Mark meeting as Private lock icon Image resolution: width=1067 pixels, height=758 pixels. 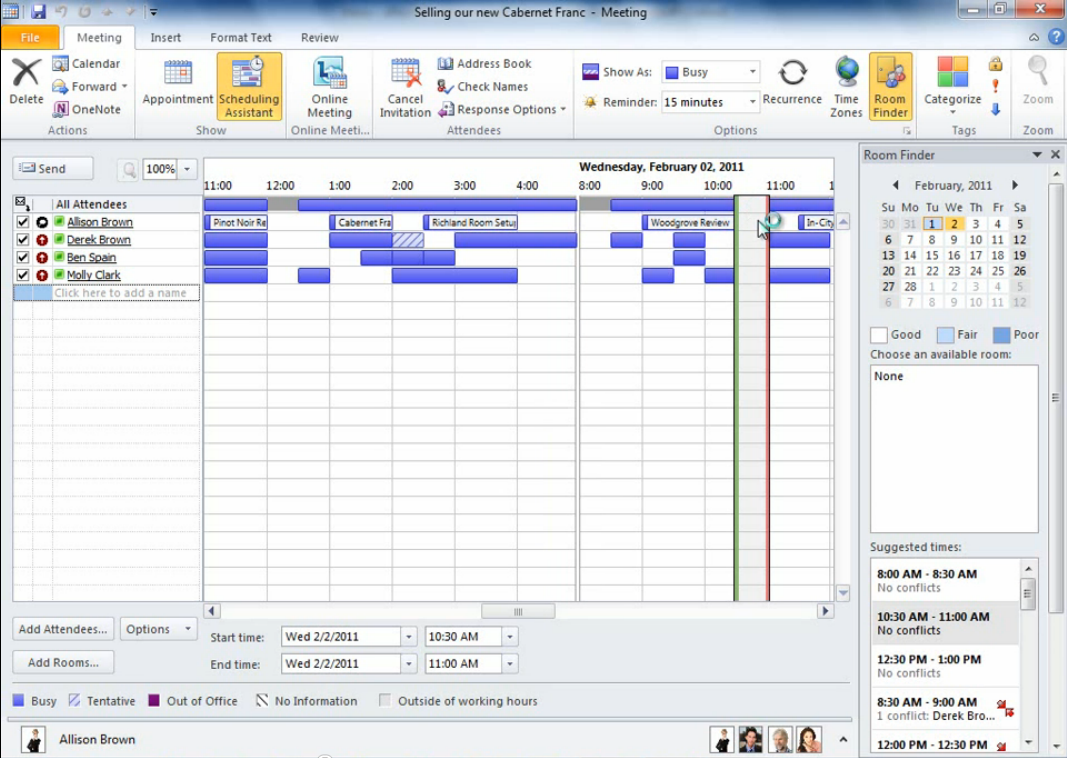click(x=996, y=64)
